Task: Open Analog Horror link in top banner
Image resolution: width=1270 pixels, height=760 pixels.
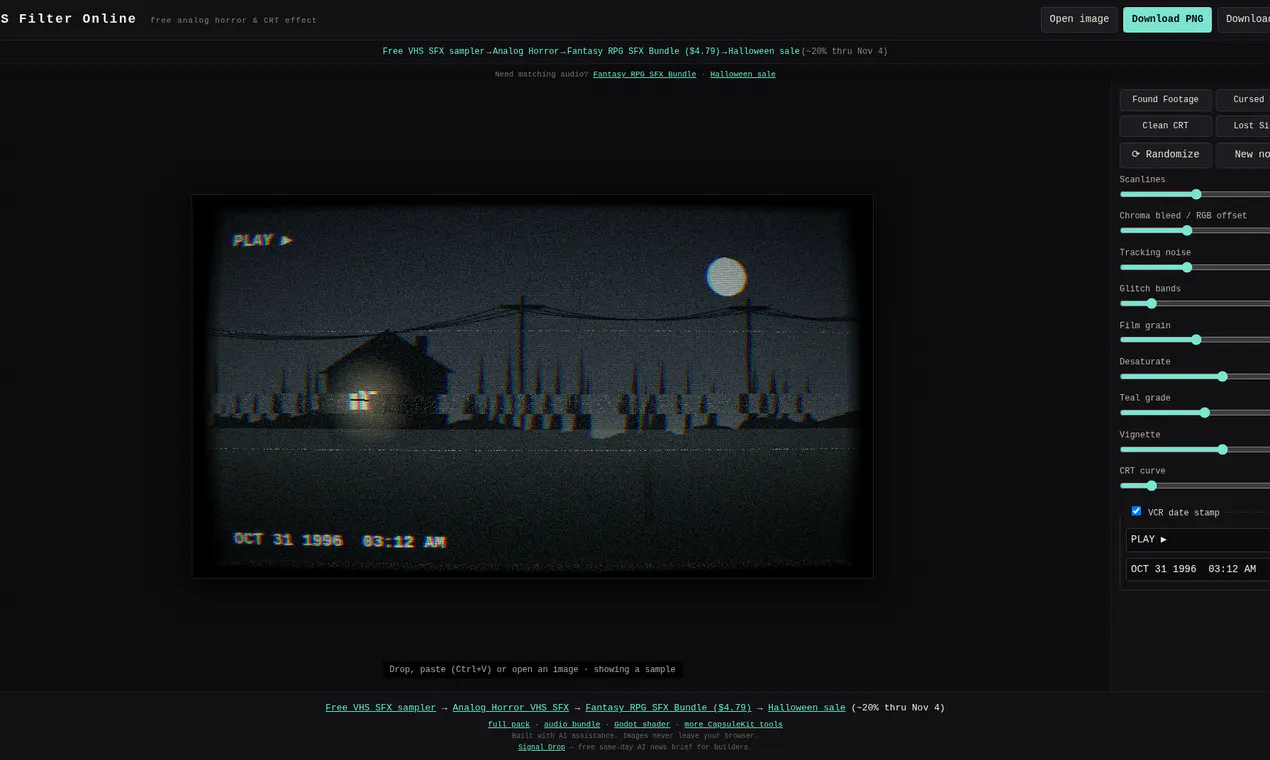Action: [526, 51]
